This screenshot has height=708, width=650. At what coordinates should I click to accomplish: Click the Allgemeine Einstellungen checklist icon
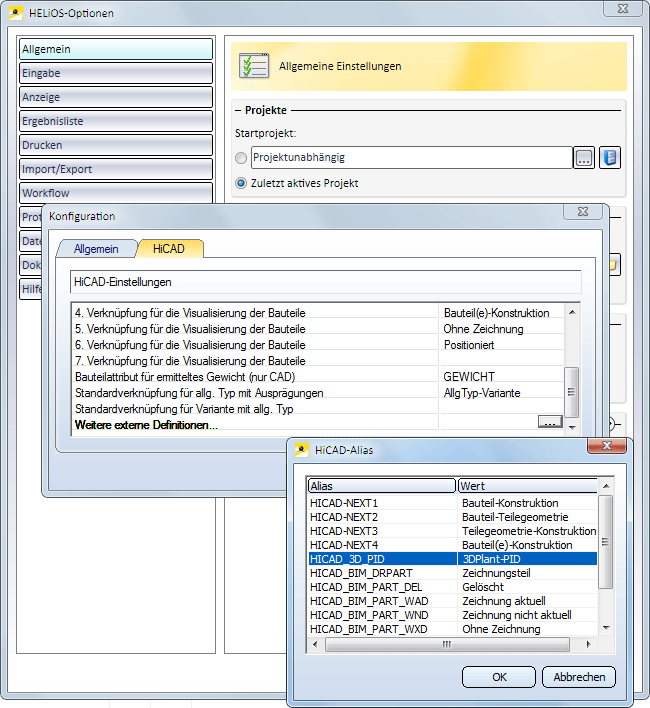pyautogui.click(x=253, y=66)
